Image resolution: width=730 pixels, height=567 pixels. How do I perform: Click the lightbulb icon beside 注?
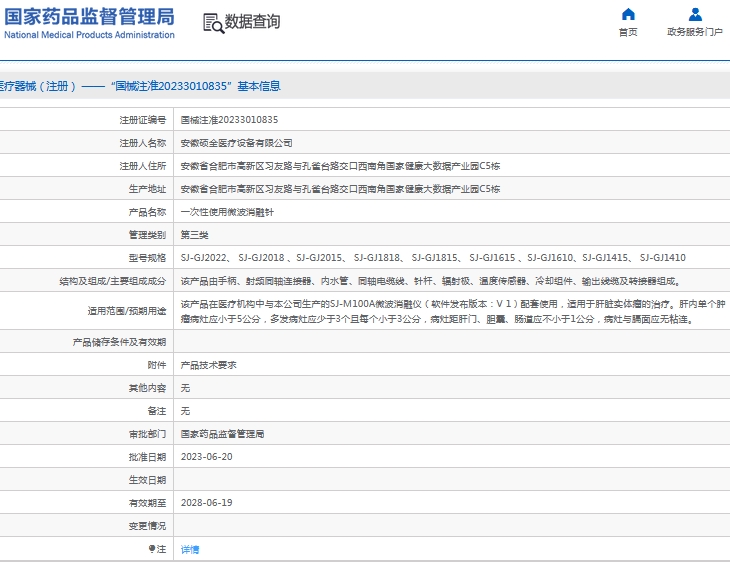(152, 549)
